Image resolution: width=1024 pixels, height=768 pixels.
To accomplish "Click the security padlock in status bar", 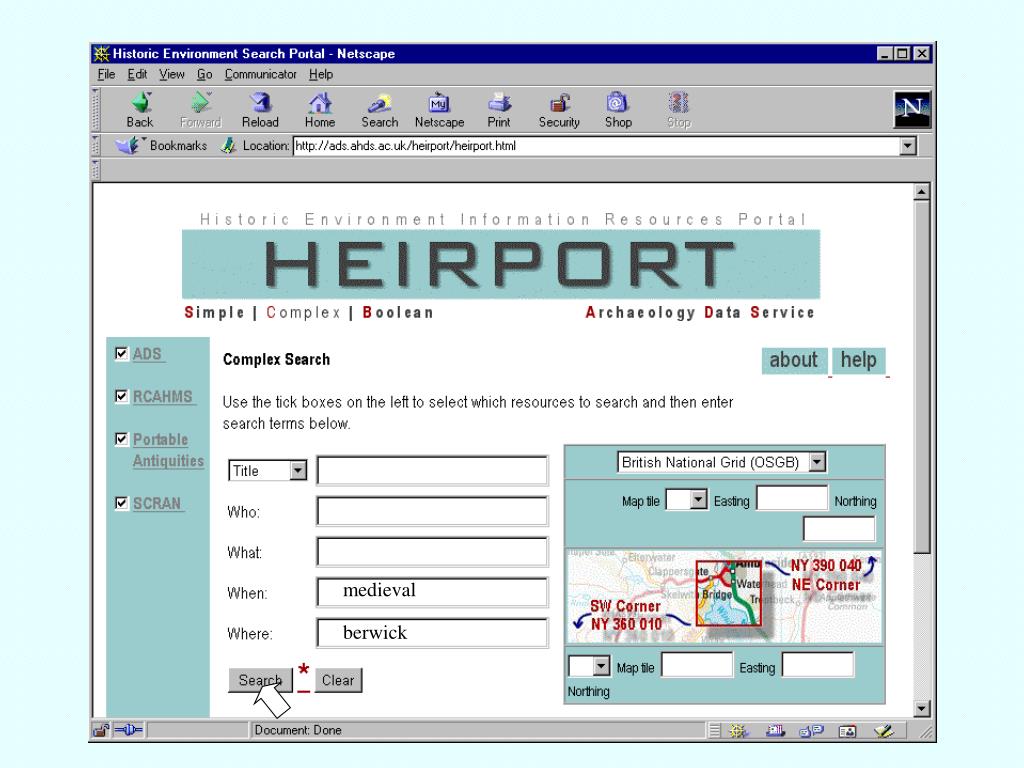I will (x=101, y=730).
